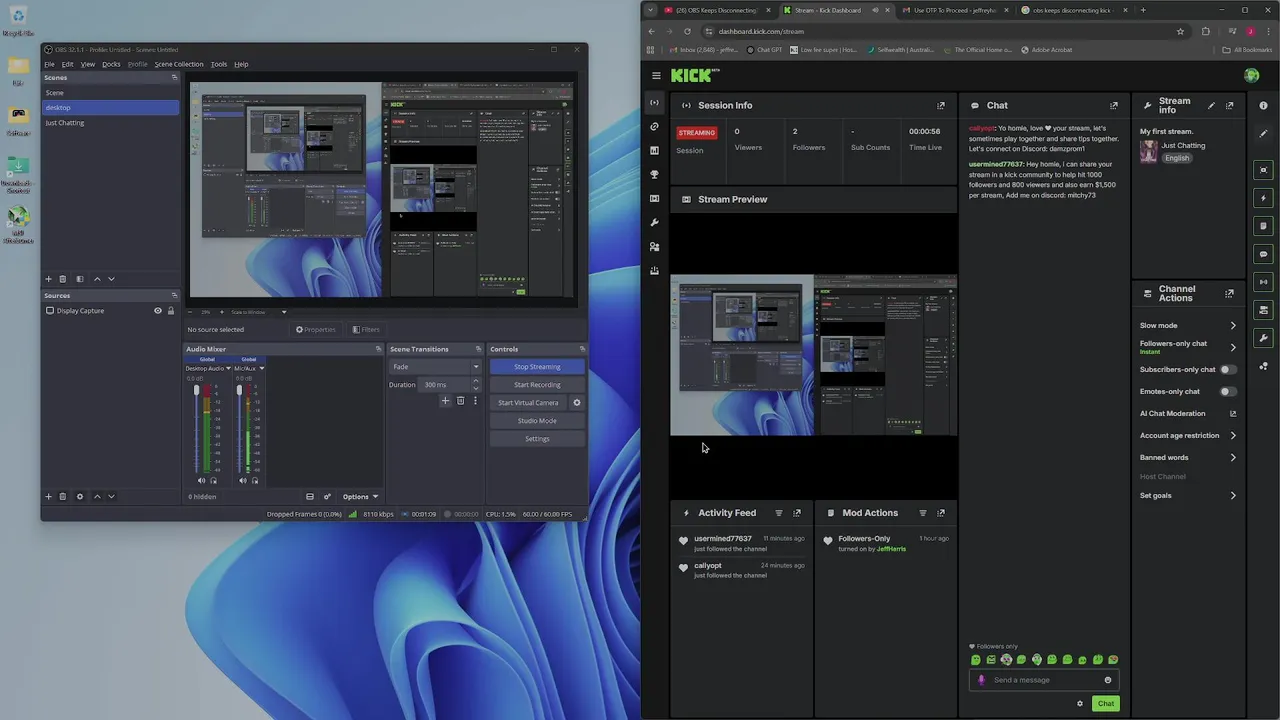
Task: Open OBS Settings from Controls
Action: click(x=537, y=439)
